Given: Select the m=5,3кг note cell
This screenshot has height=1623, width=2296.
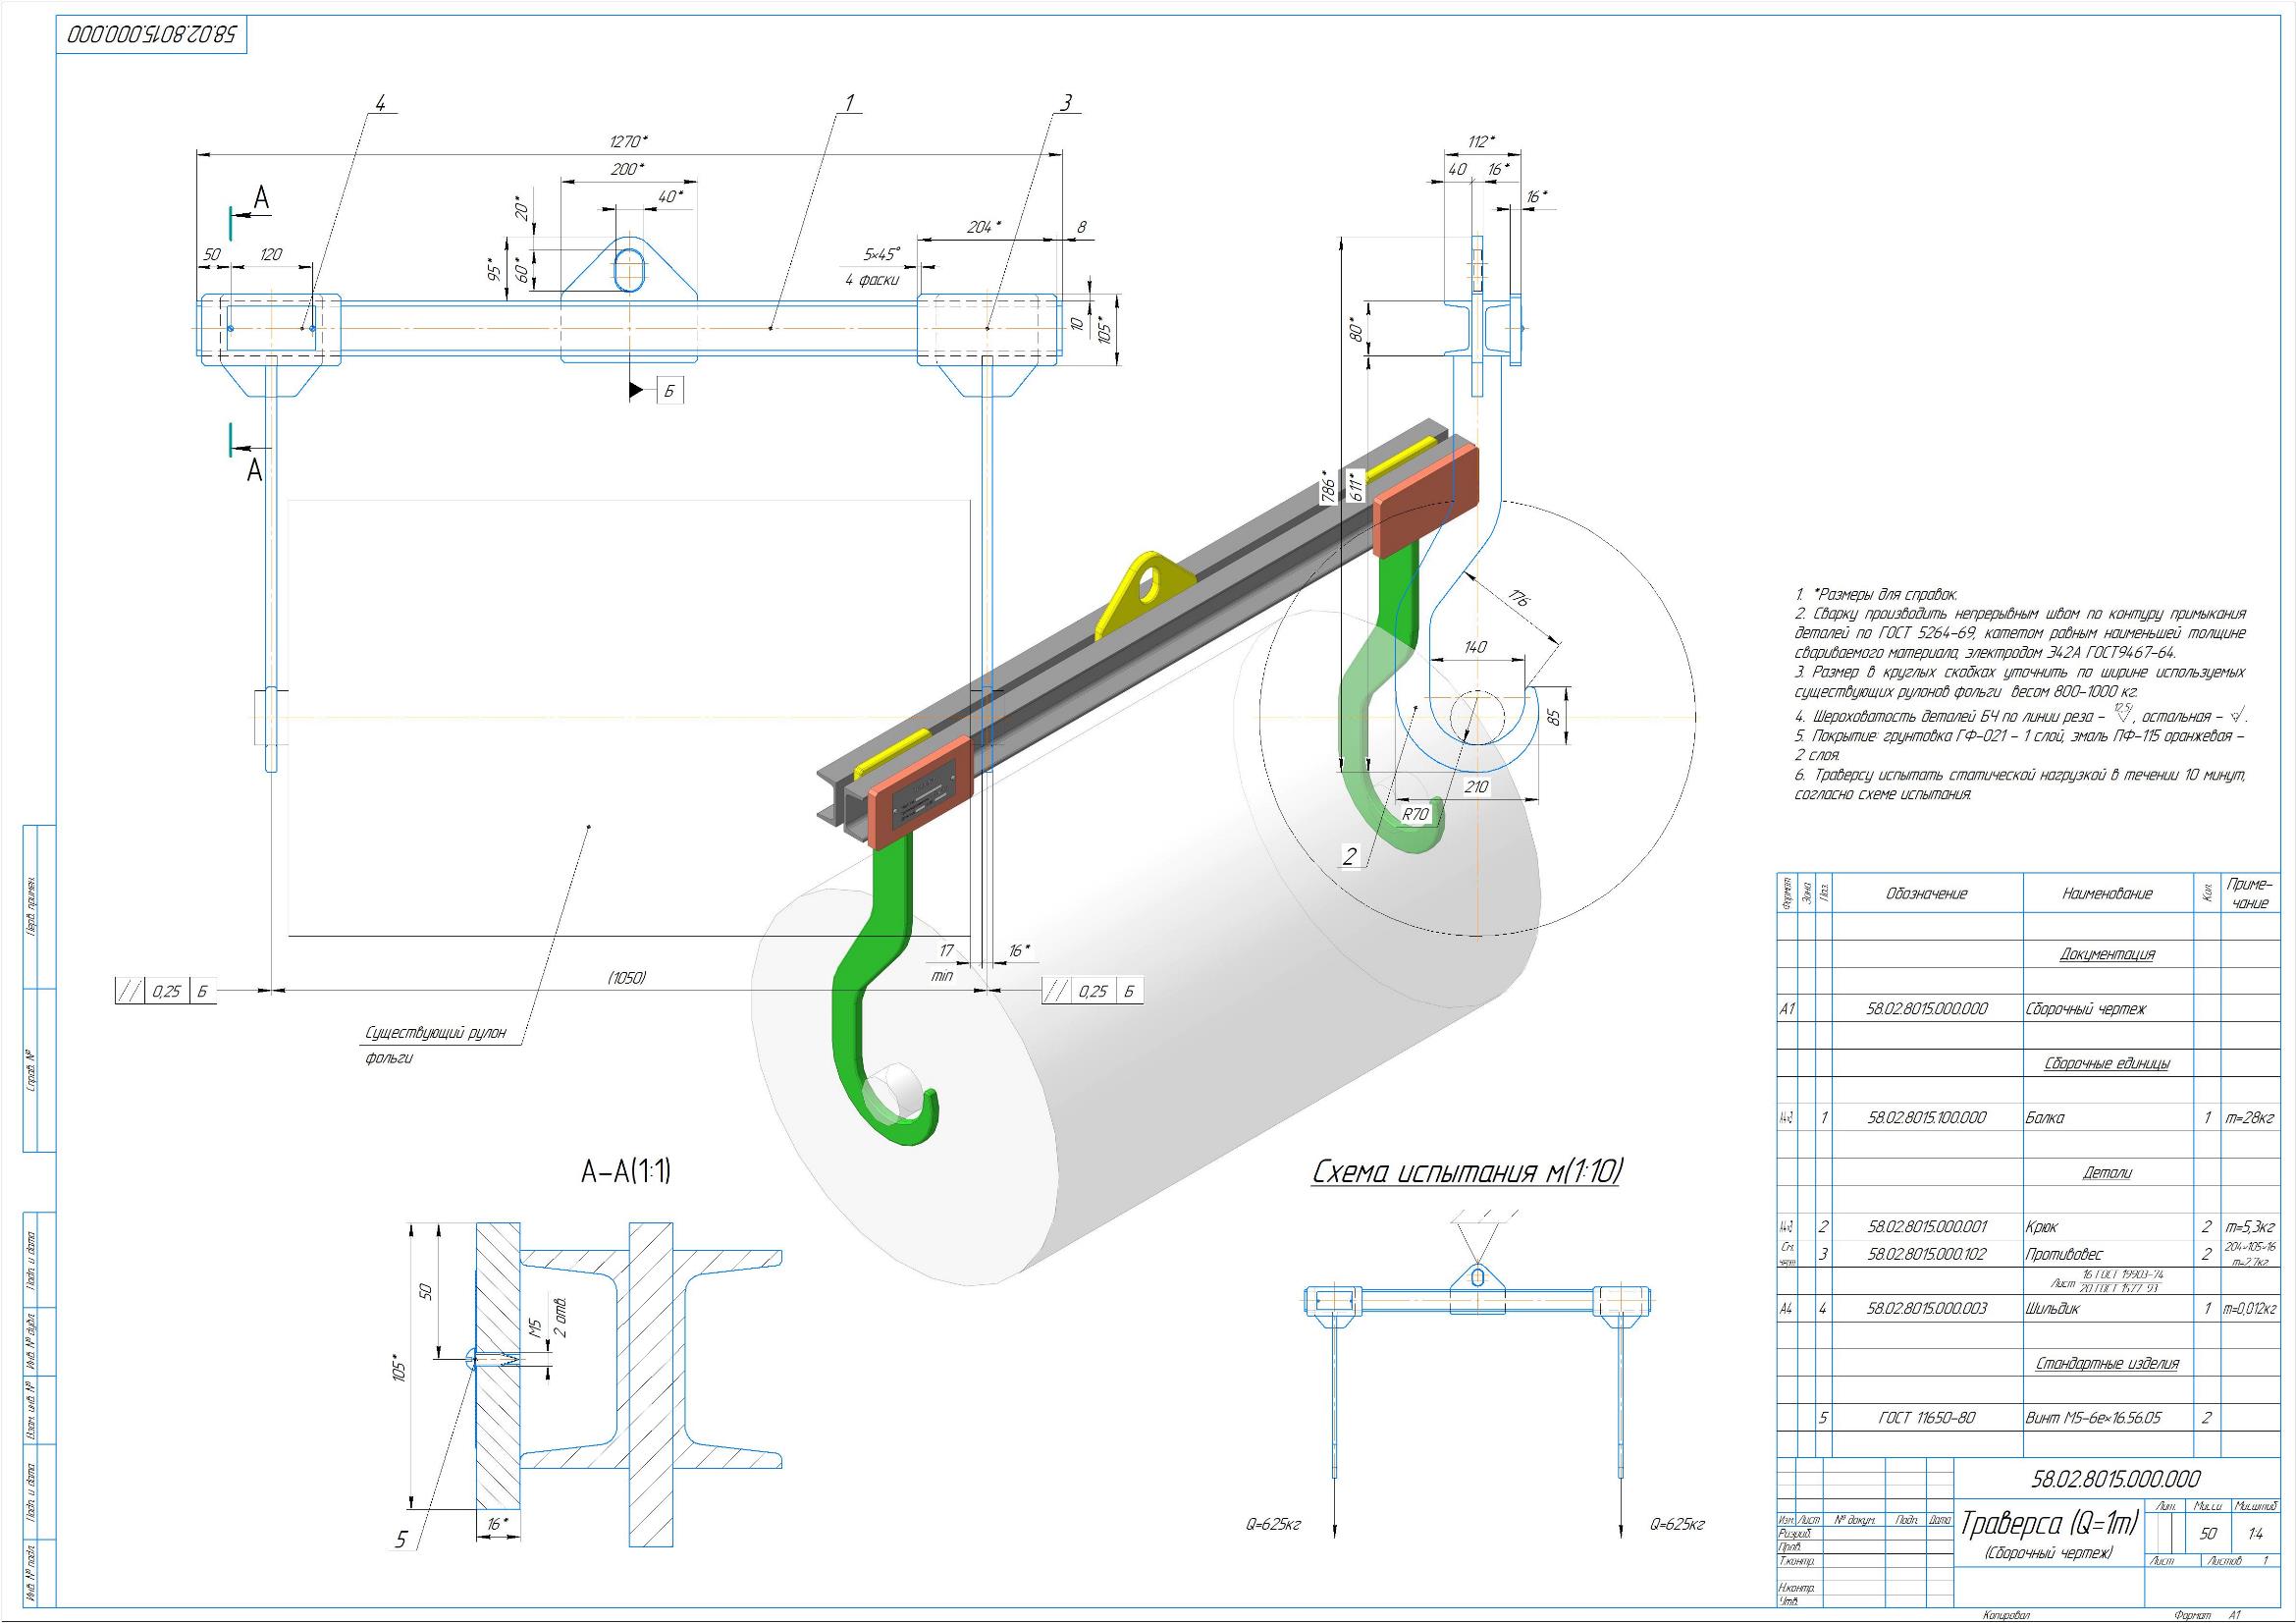Looking at the screenshot, I should tap(2250, 1227).
